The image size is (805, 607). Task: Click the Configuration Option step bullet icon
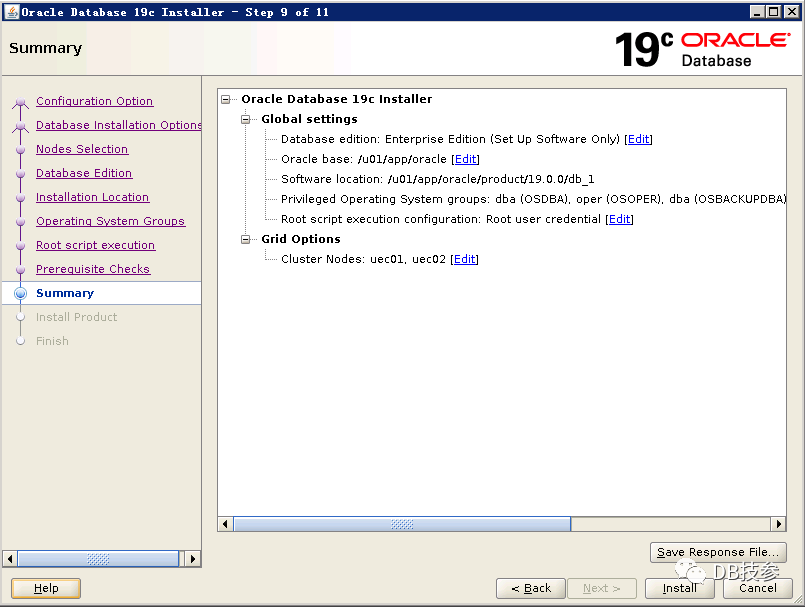coord(20,102)
